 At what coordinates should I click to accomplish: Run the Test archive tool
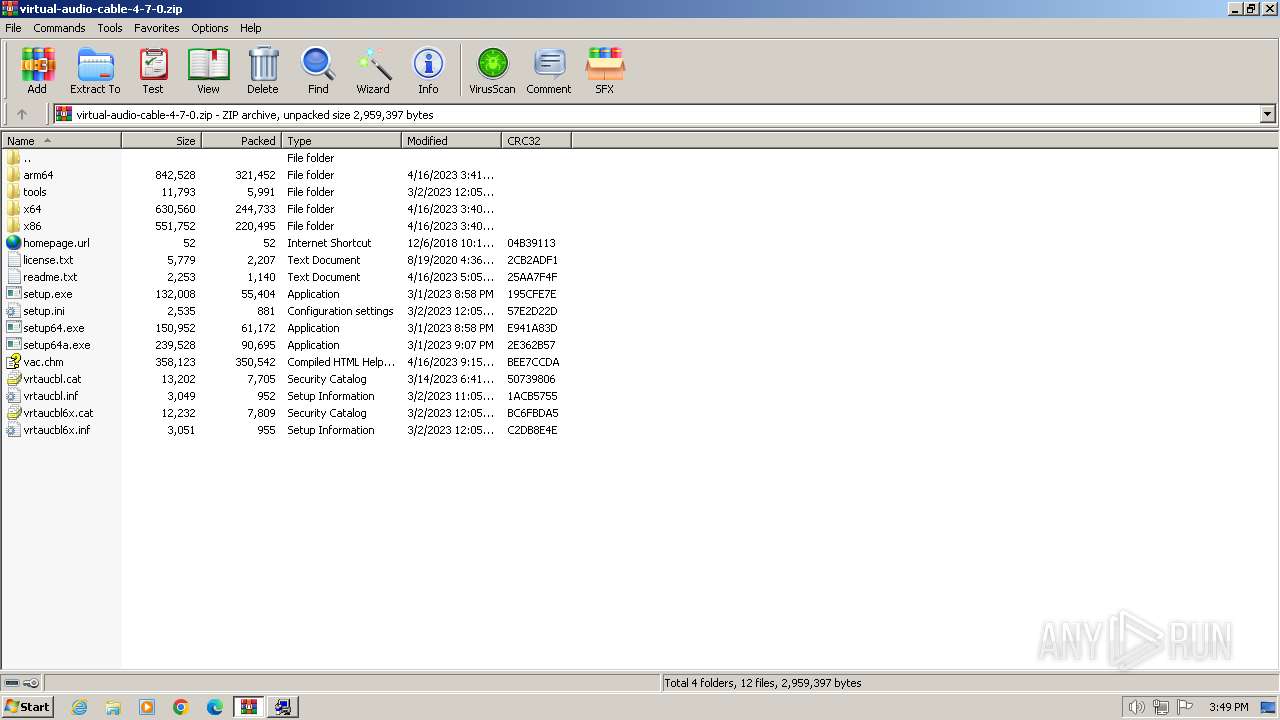tap(153, 65)
